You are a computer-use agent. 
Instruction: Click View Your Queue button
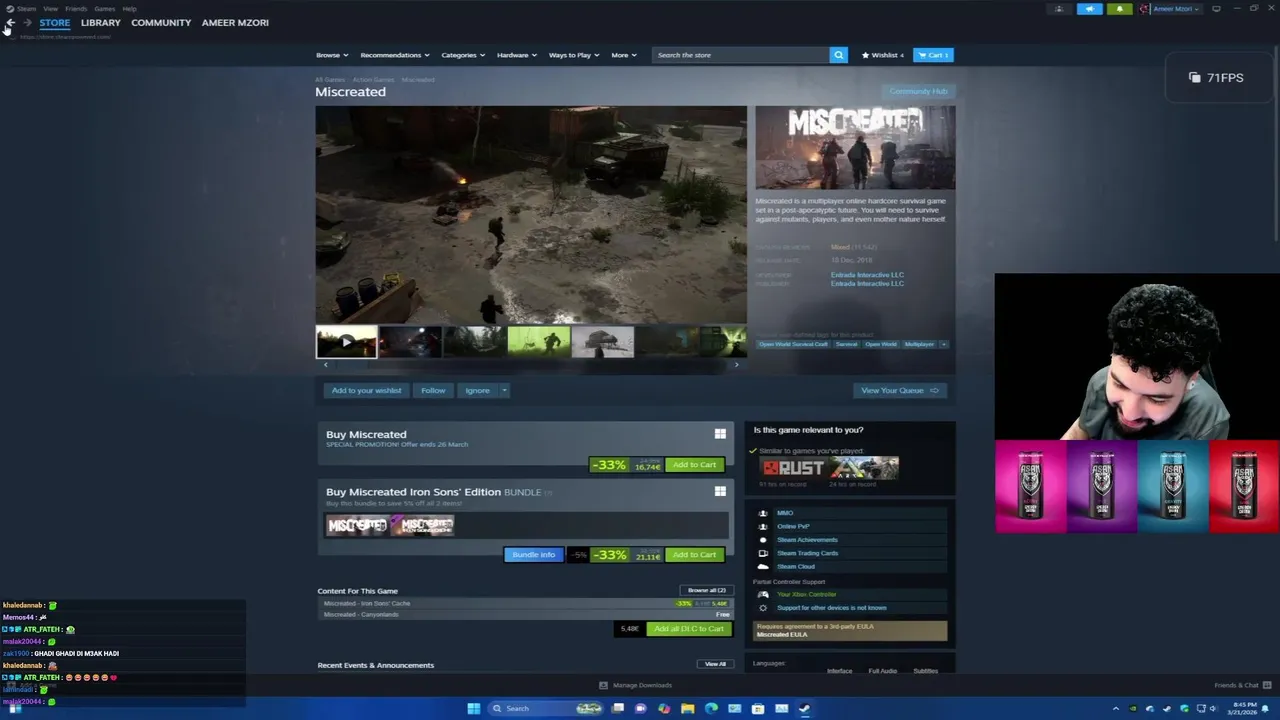coord(900,390)
